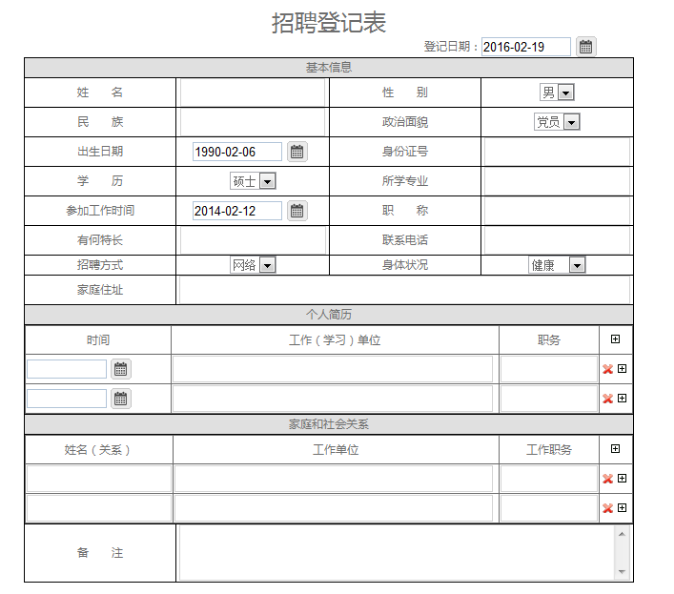Click the 工作（学习）单位 column header
Image resolution: width=674 pixels, height=594 pixels.
[335, 340]
